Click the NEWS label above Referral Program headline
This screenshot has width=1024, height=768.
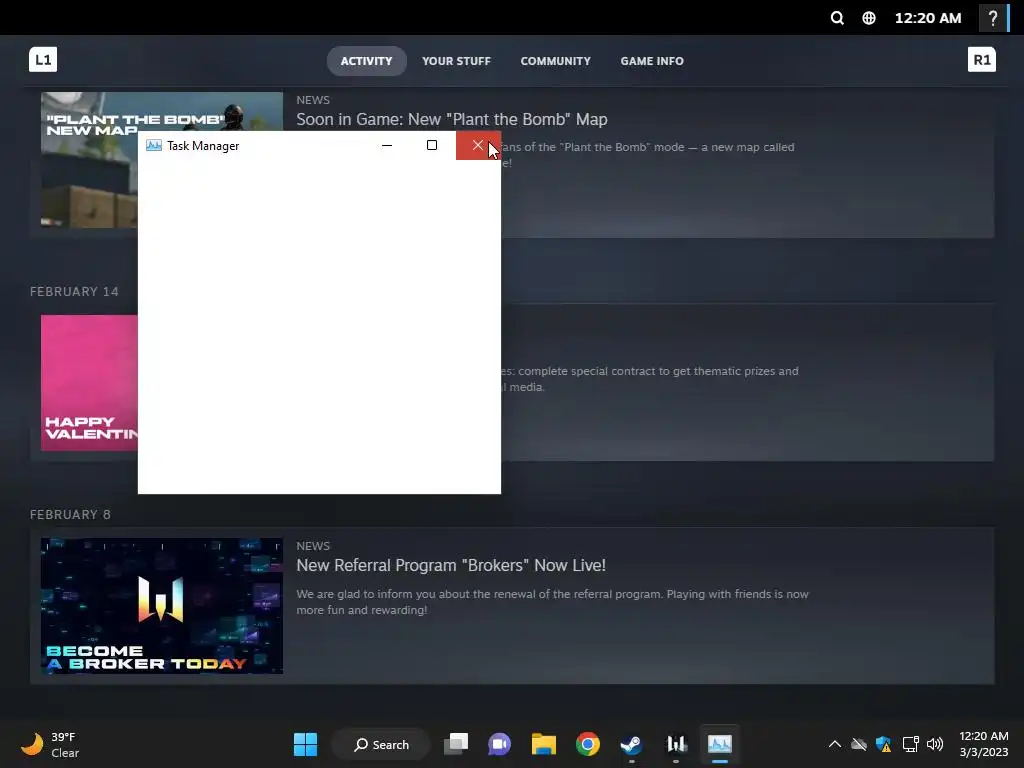click(x=313, y=546)
